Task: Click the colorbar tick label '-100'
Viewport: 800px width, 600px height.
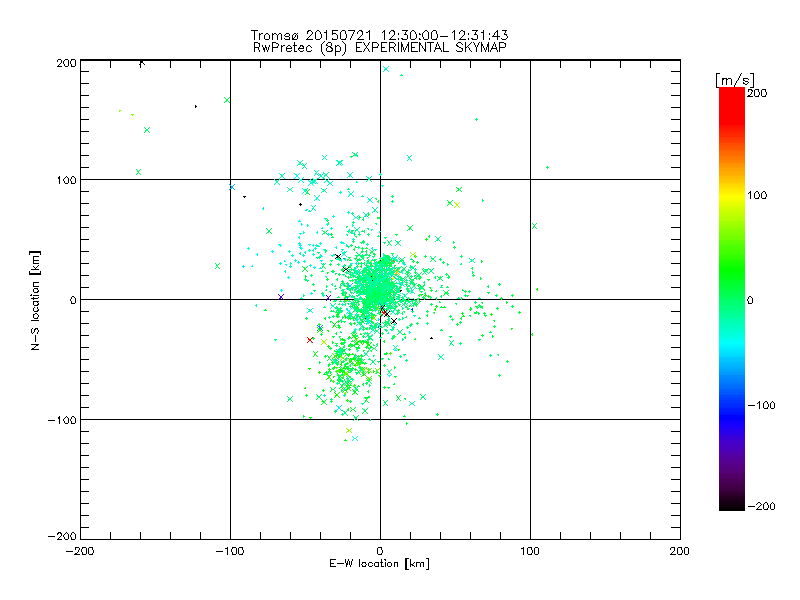Action: [x=761, y=406]
